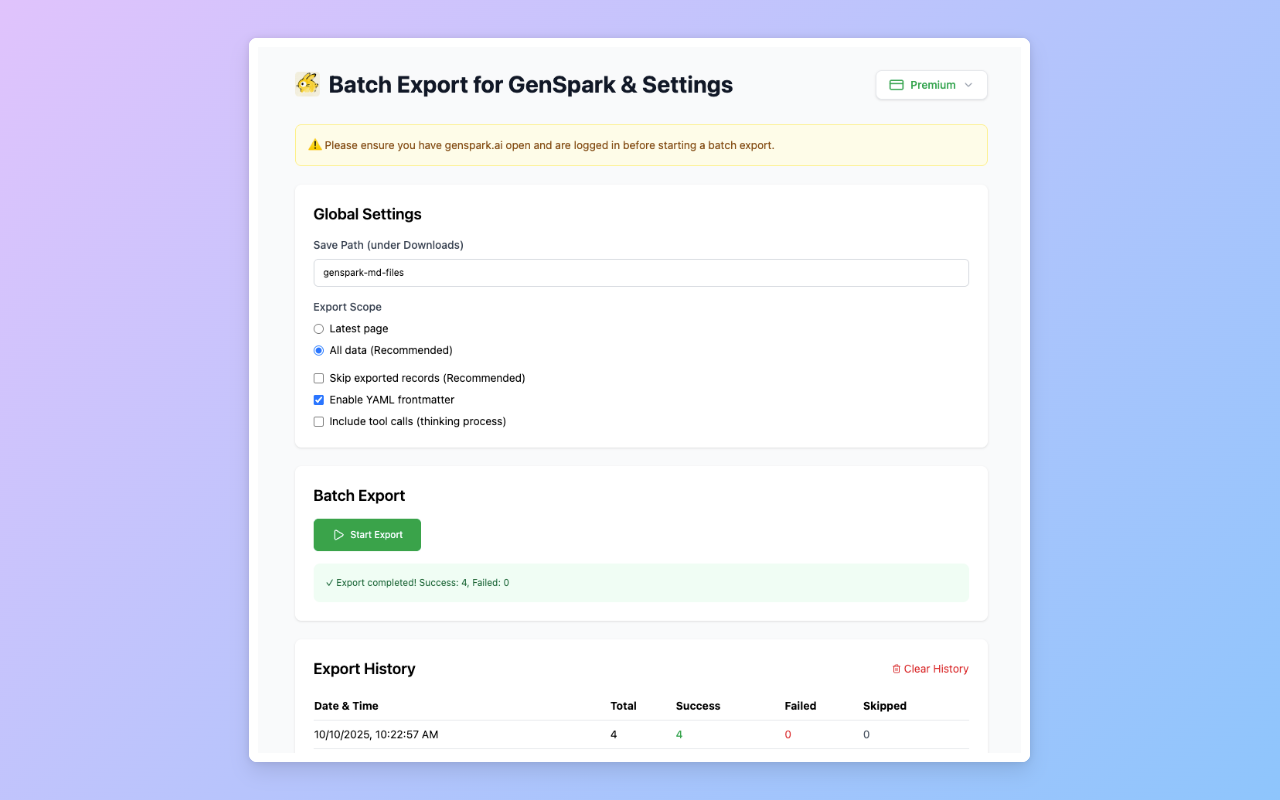Disable the Enable YAML frontmatter checkbox
The height and width of the screenshot is (800, 1280).
[x=319, y=400]
